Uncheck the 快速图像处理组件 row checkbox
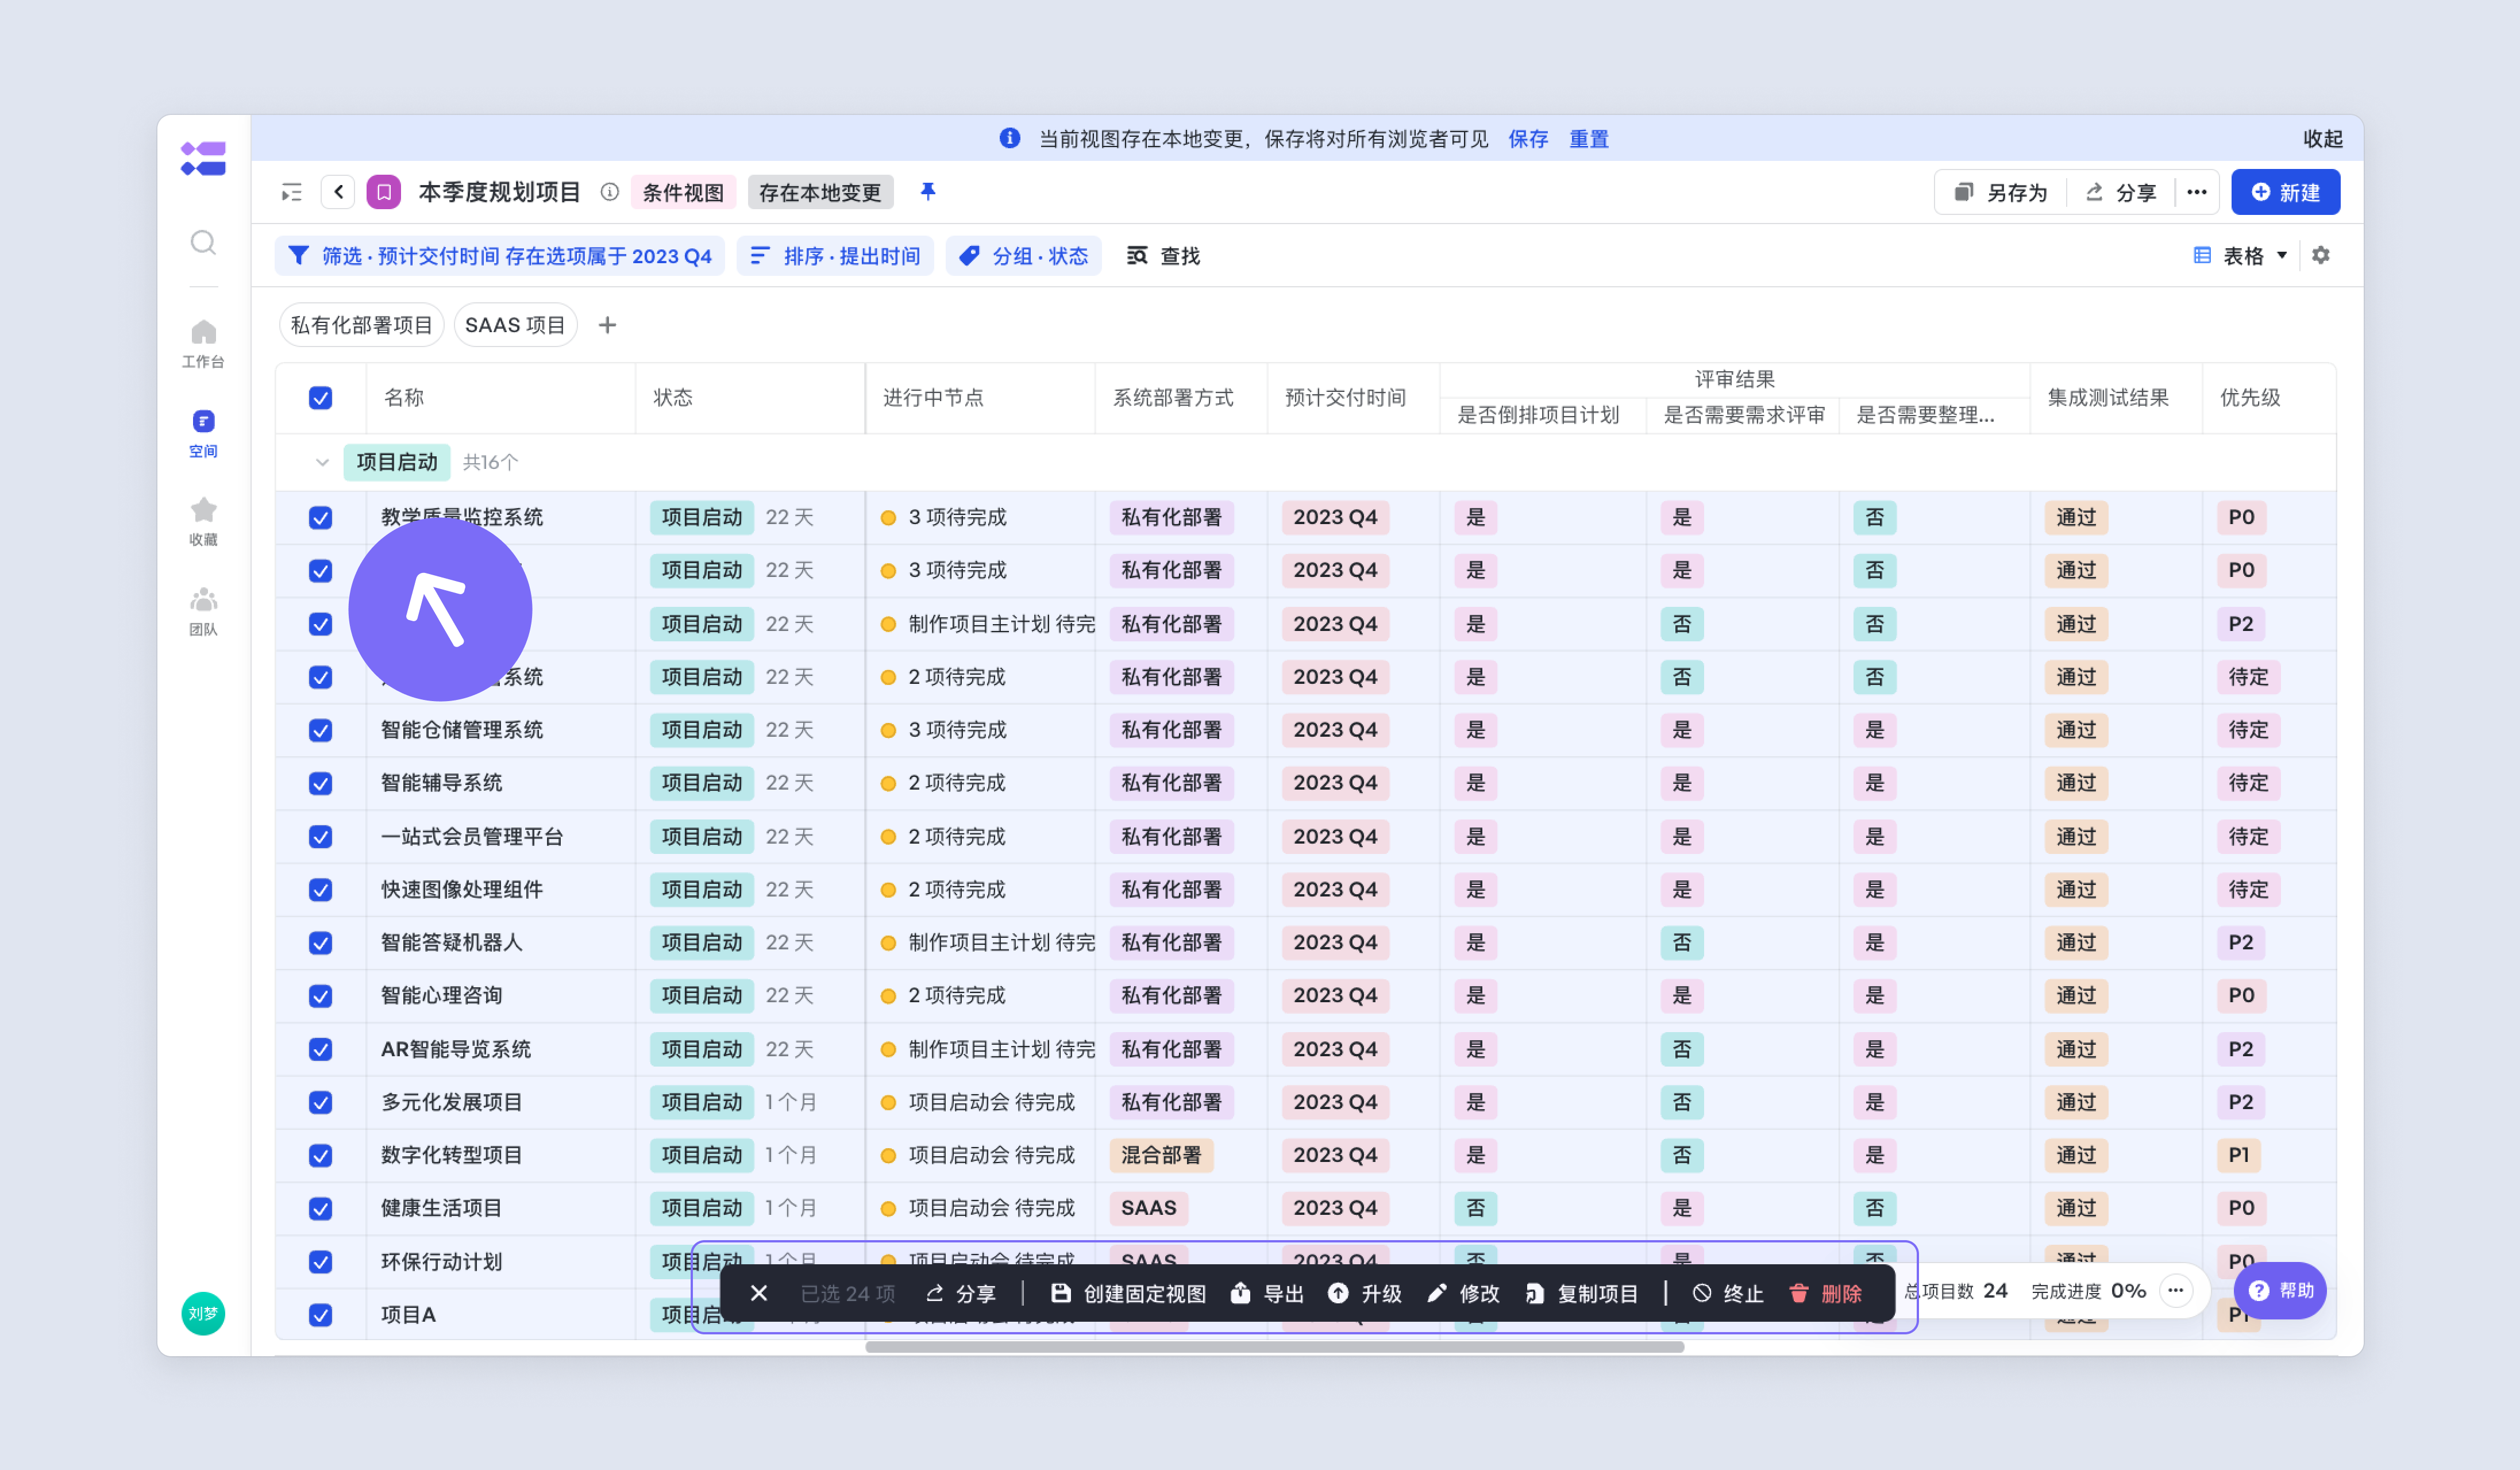Screen dimensions: 2520x1470 320,889
